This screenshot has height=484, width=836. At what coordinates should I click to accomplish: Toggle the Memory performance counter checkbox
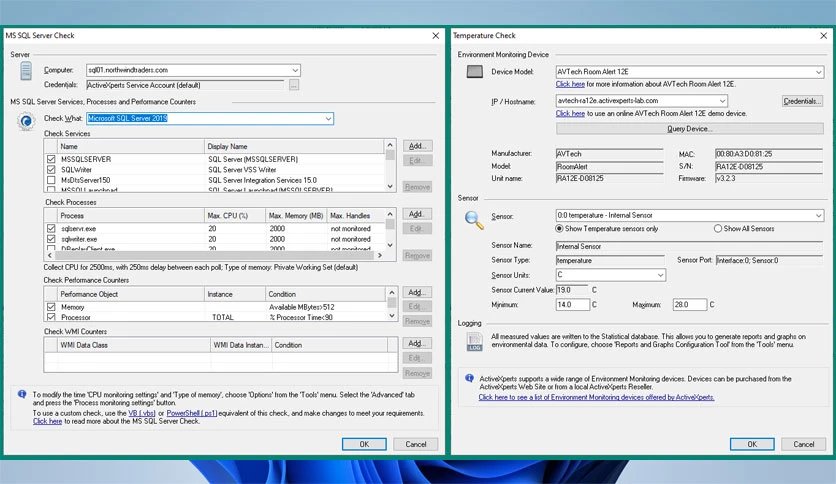51,307
